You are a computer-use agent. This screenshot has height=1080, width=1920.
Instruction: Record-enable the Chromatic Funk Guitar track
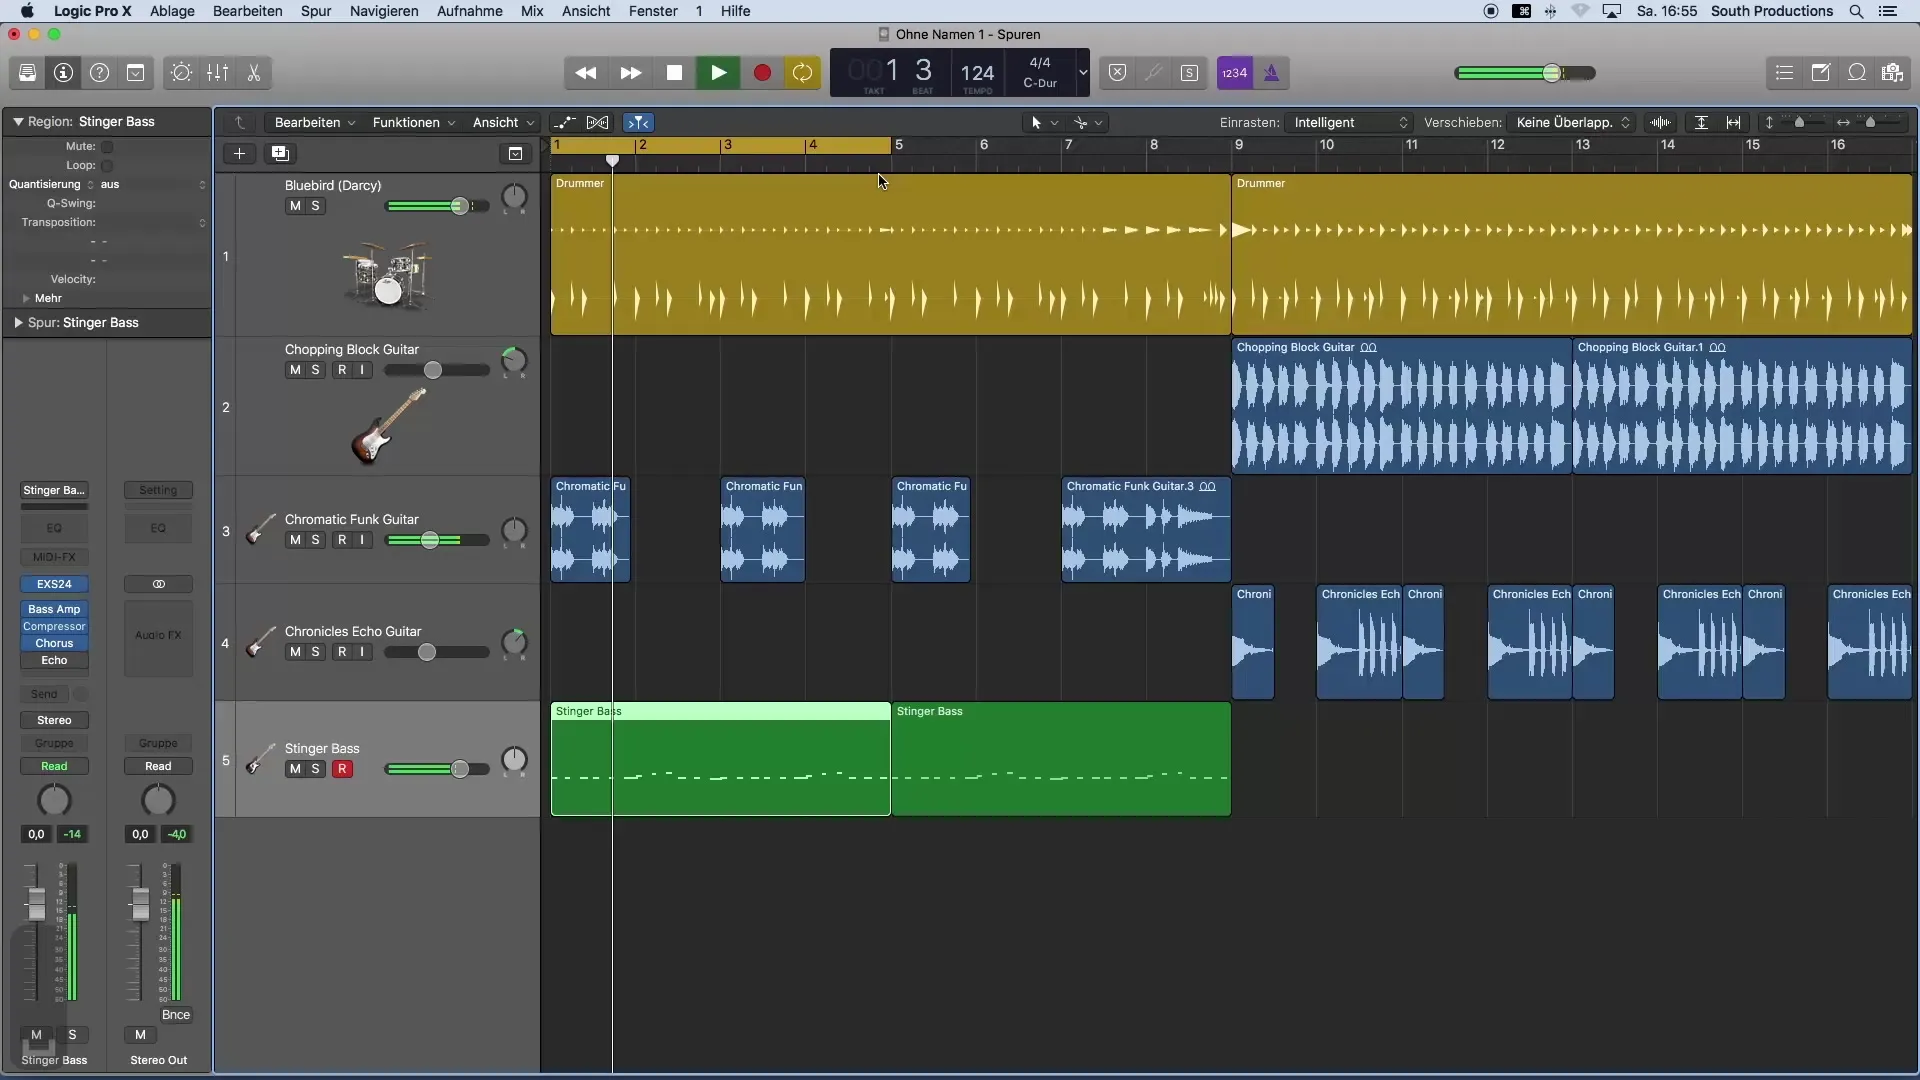(342, 540)
